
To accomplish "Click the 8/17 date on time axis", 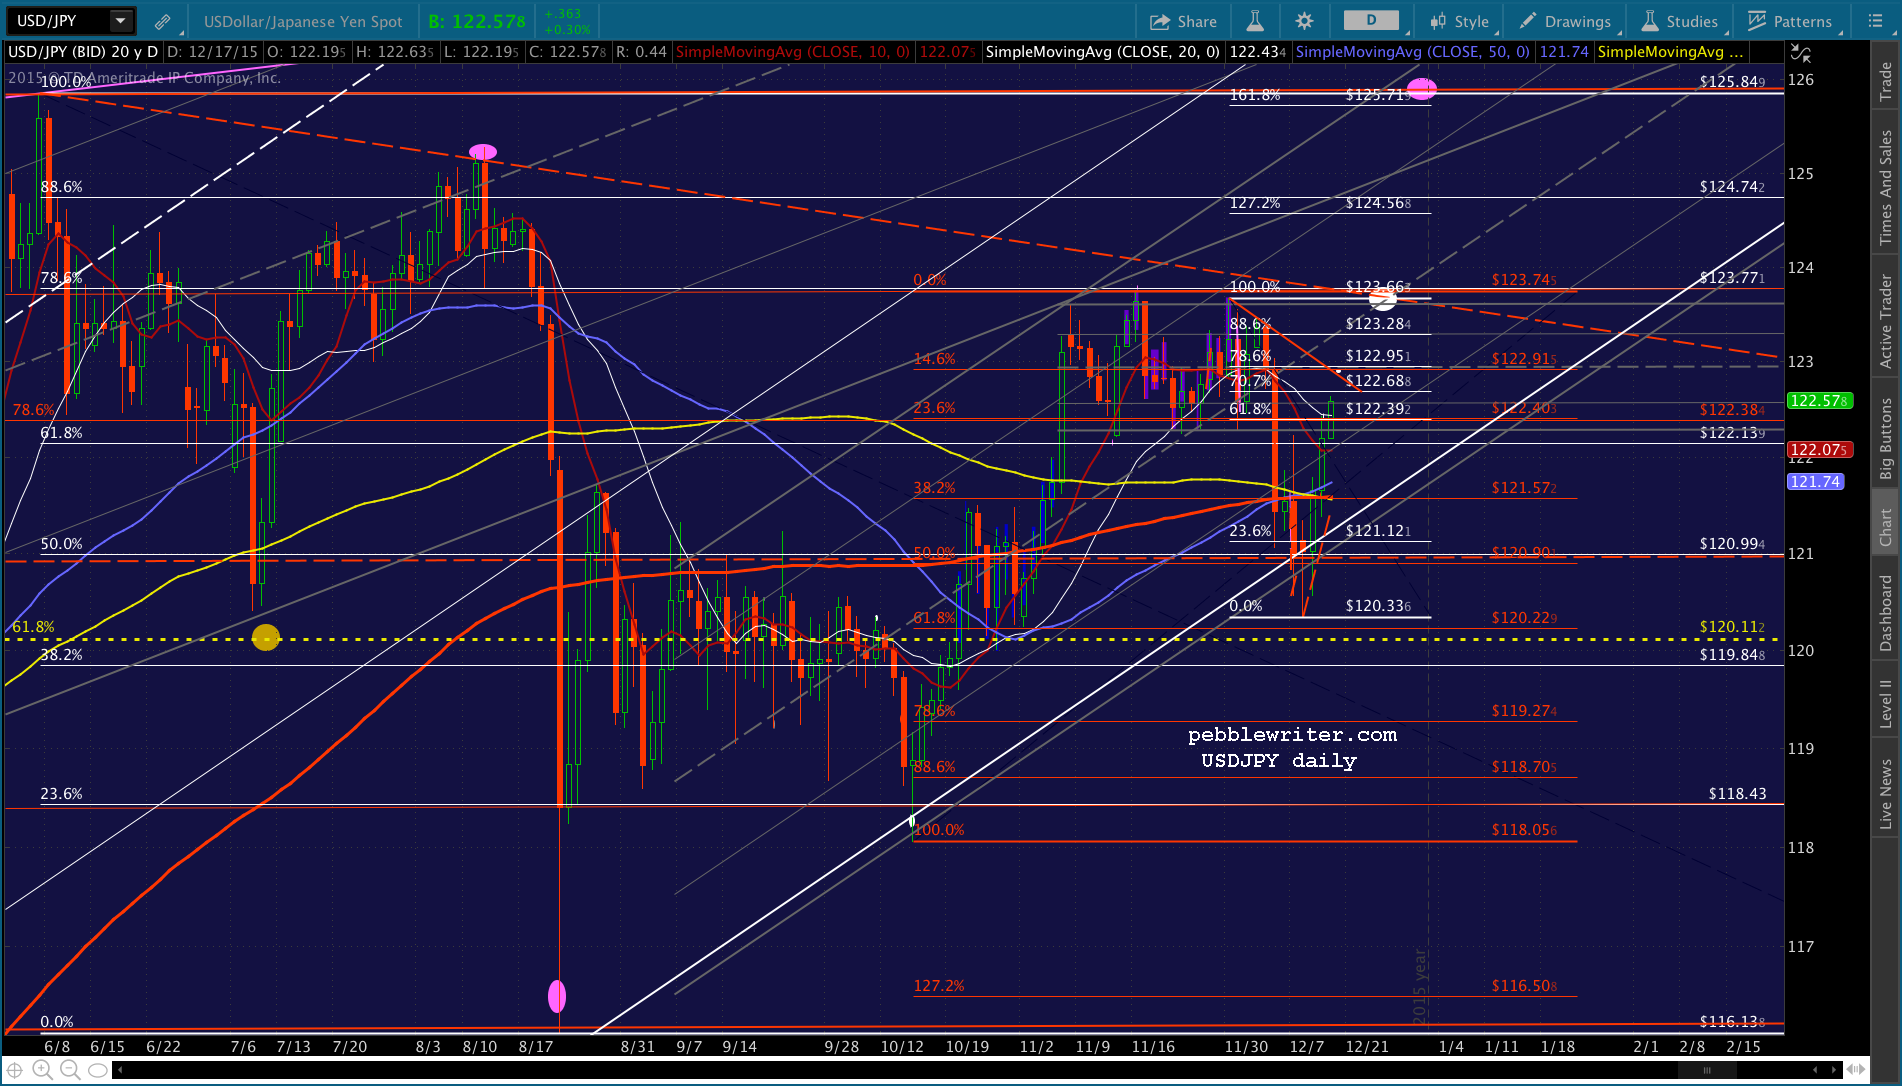I will 536,1047.
